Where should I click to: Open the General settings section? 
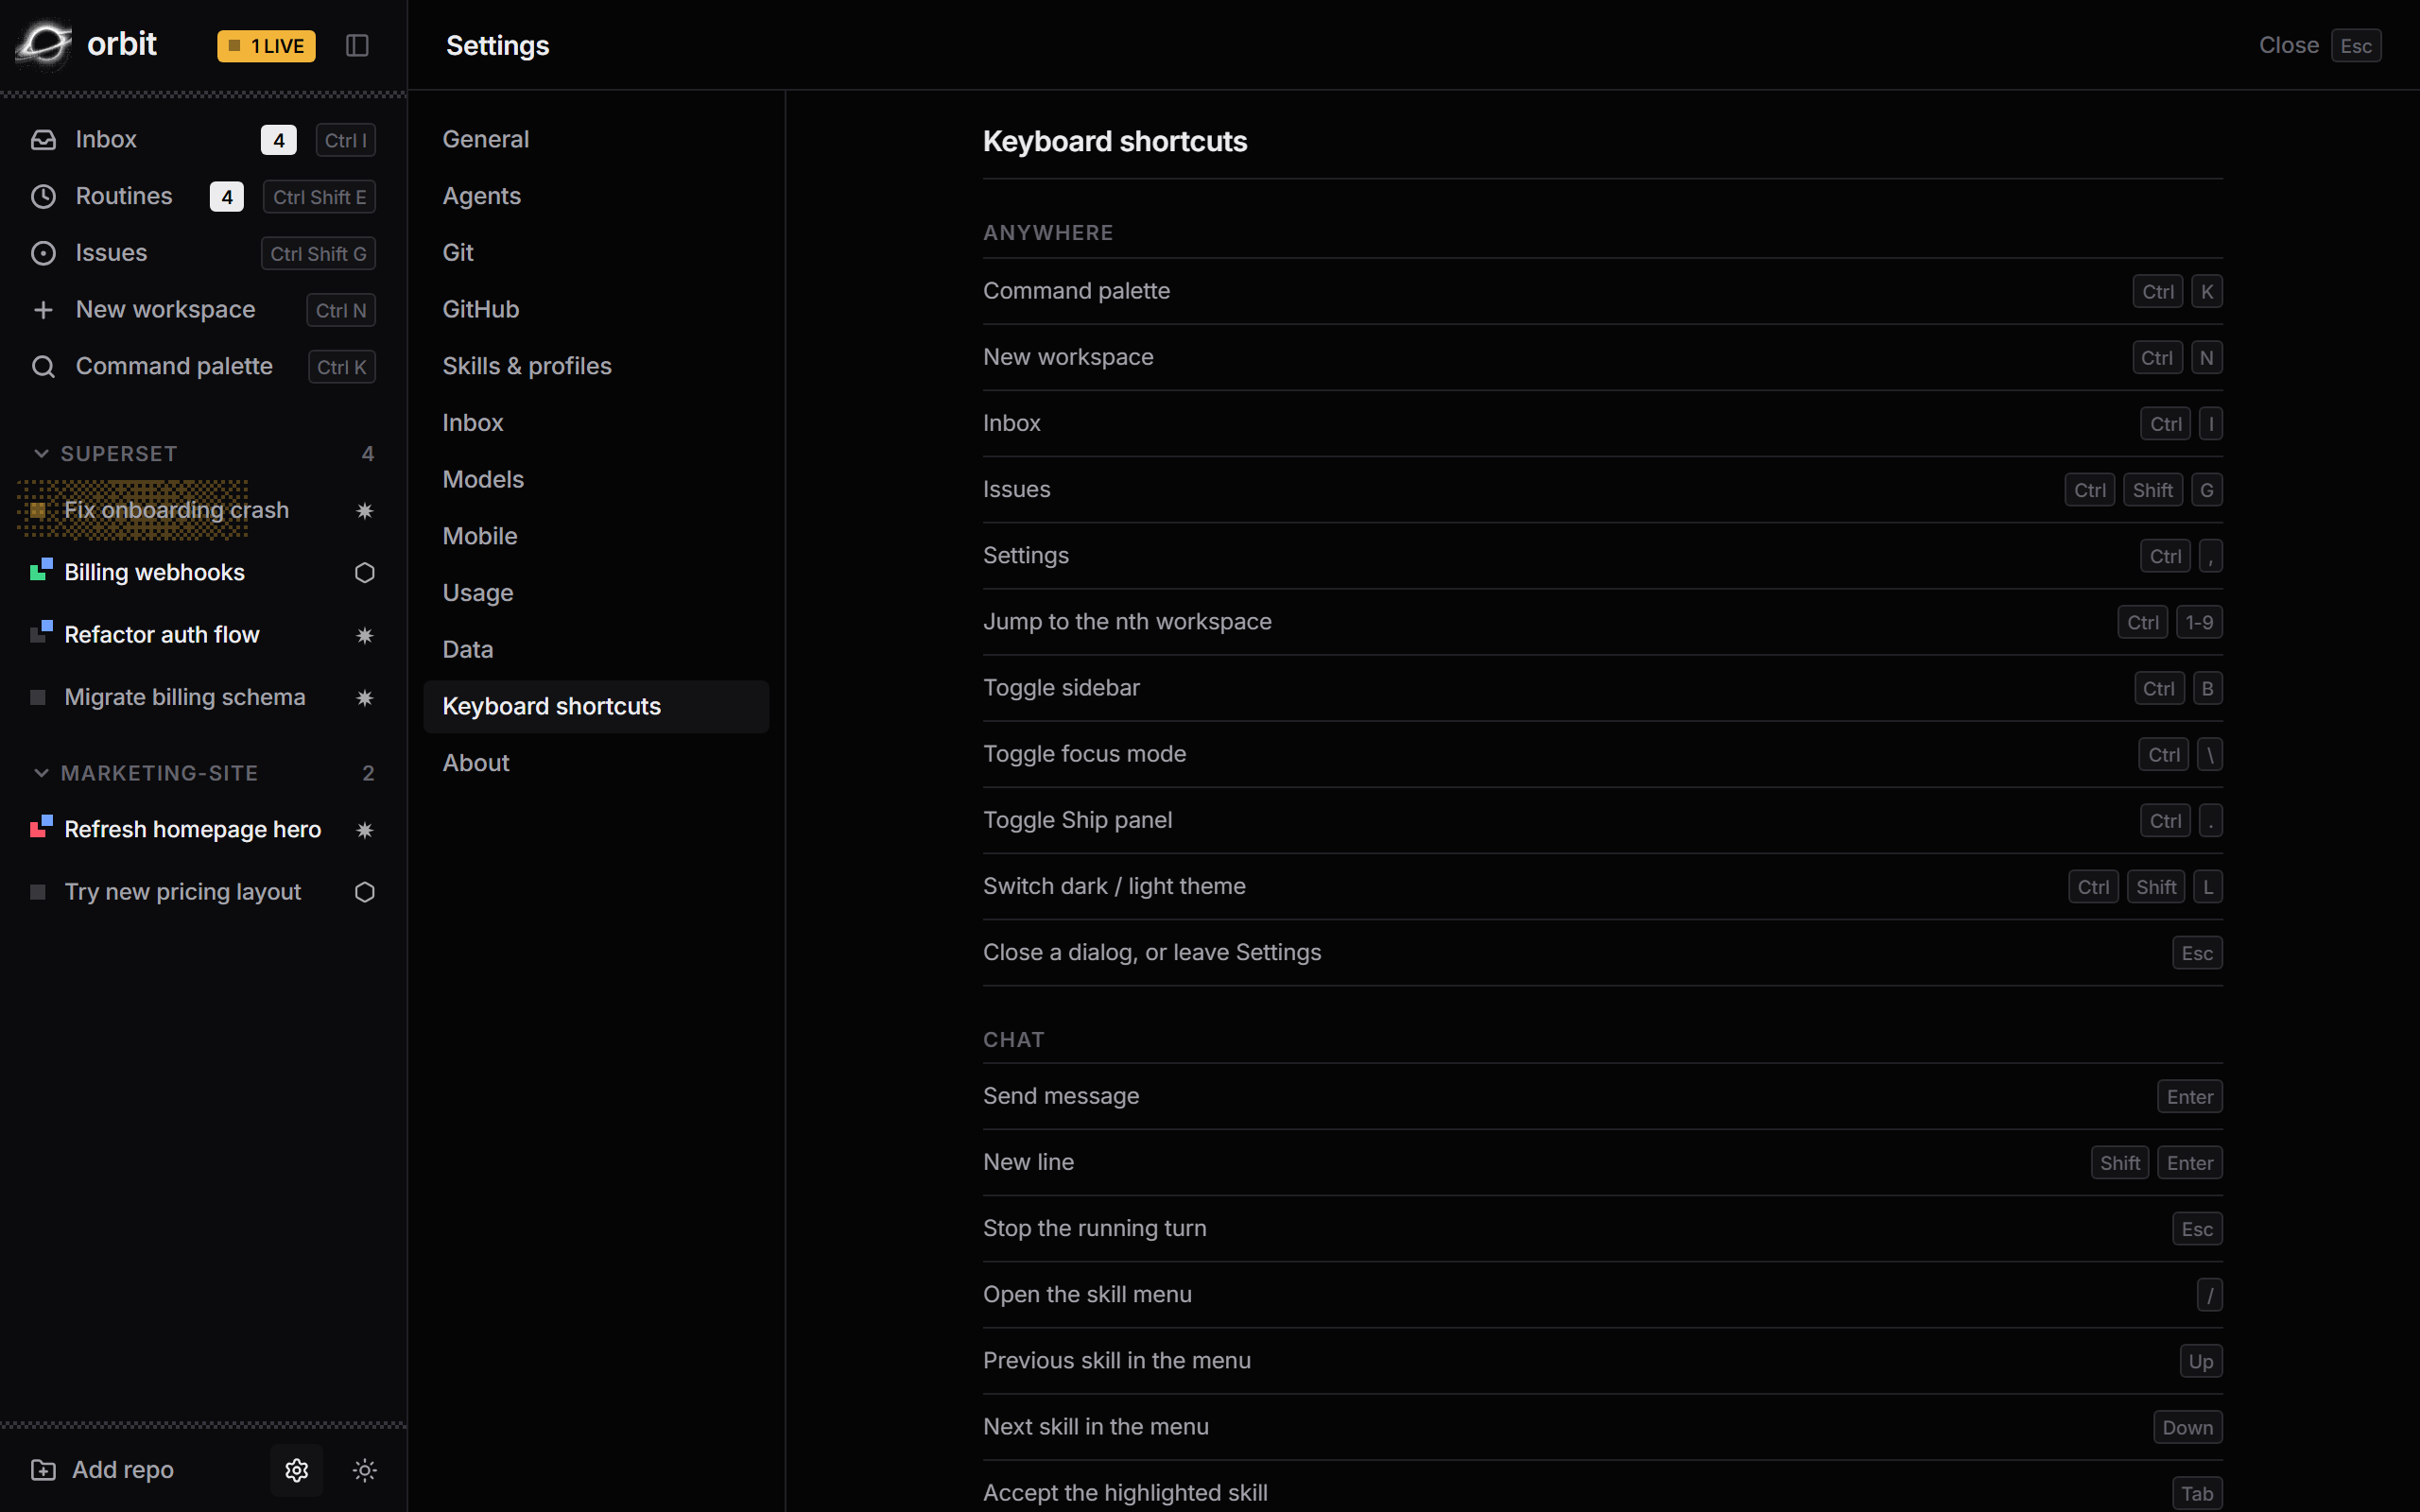pyautogui.click(x=596, y=139)
